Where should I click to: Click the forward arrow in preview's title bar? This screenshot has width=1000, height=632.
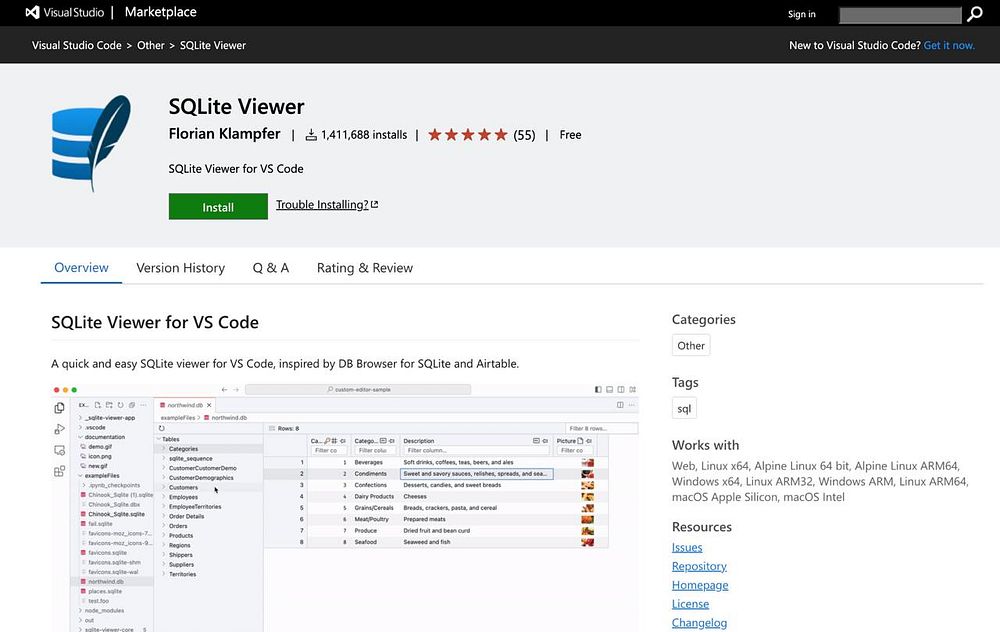[236, 389]
